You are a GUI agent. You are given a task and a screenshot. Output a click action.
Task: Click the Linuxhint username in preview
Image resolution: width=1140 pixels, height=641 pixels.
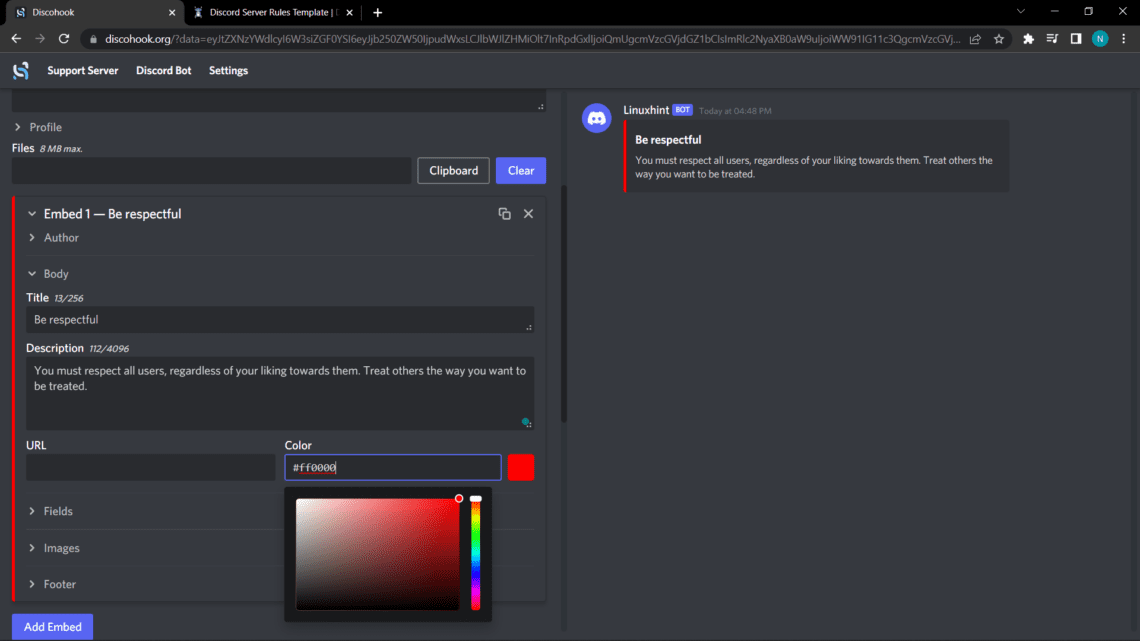coord(646,110)
